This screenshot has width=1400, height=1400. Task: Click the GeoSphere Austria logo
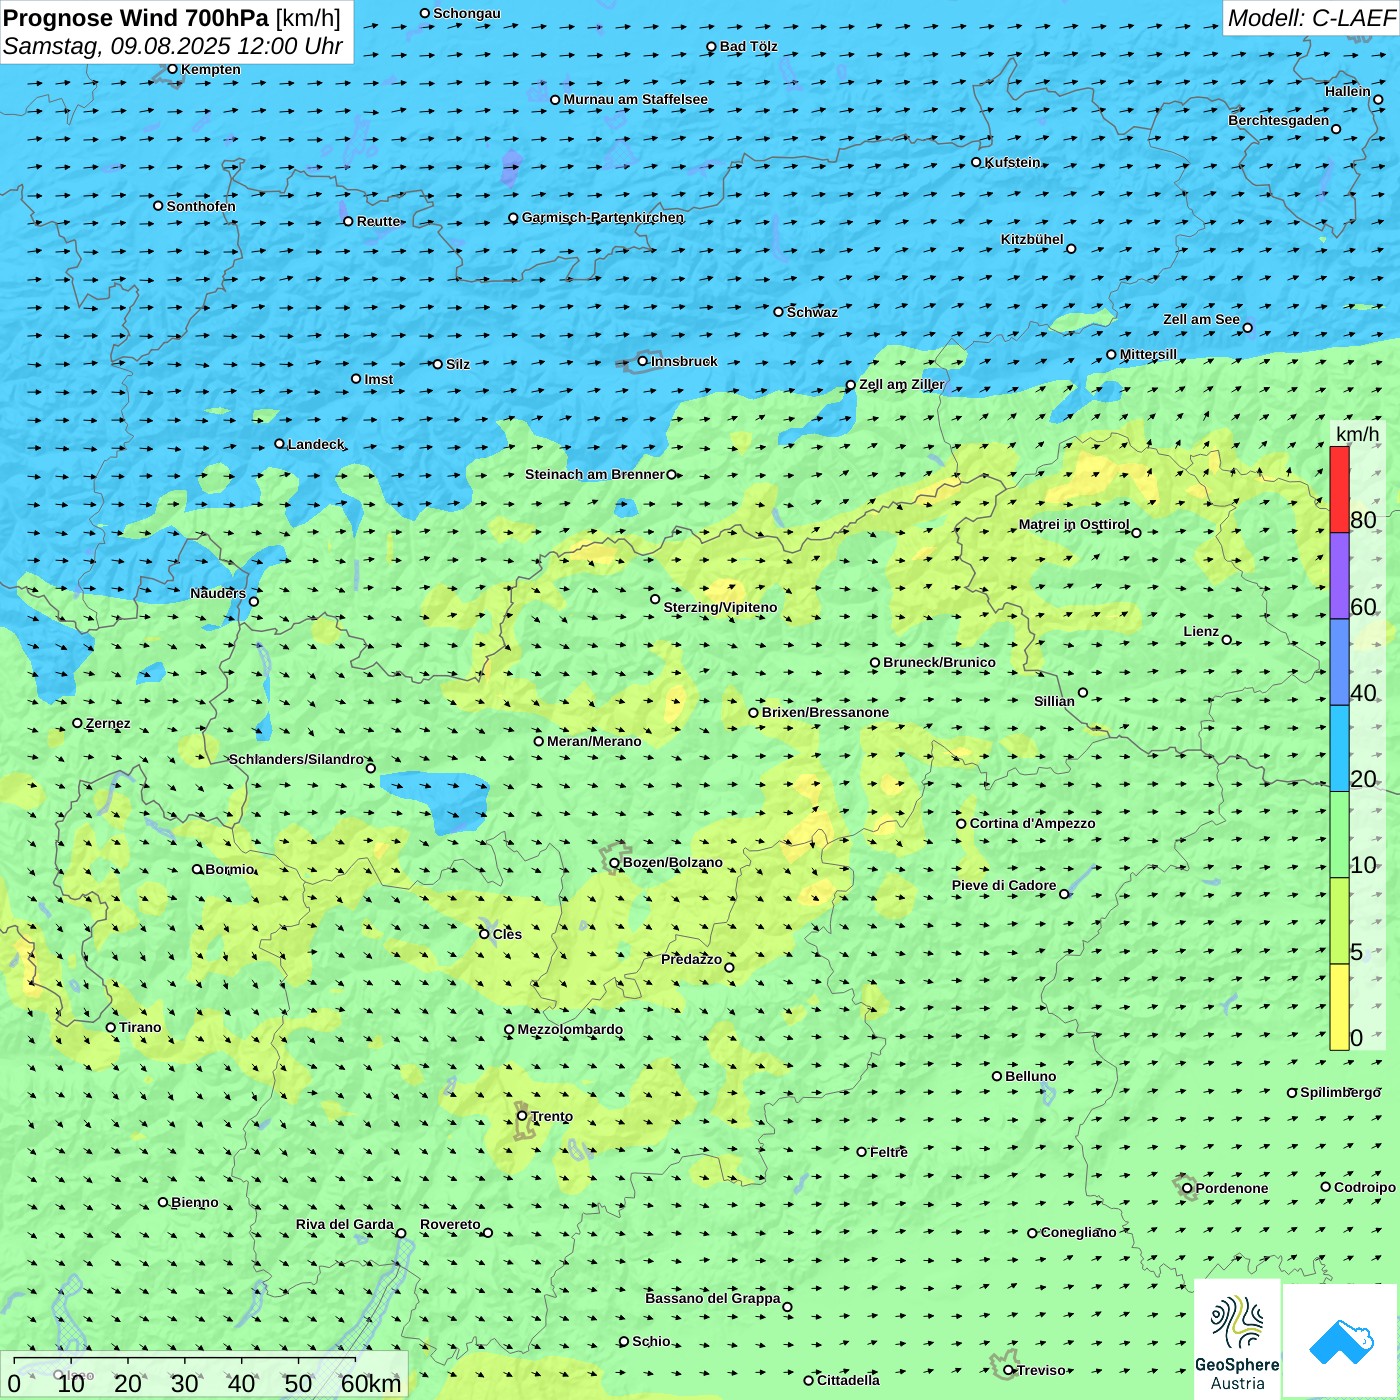pyautogui.click(x=1237, y=1339)
